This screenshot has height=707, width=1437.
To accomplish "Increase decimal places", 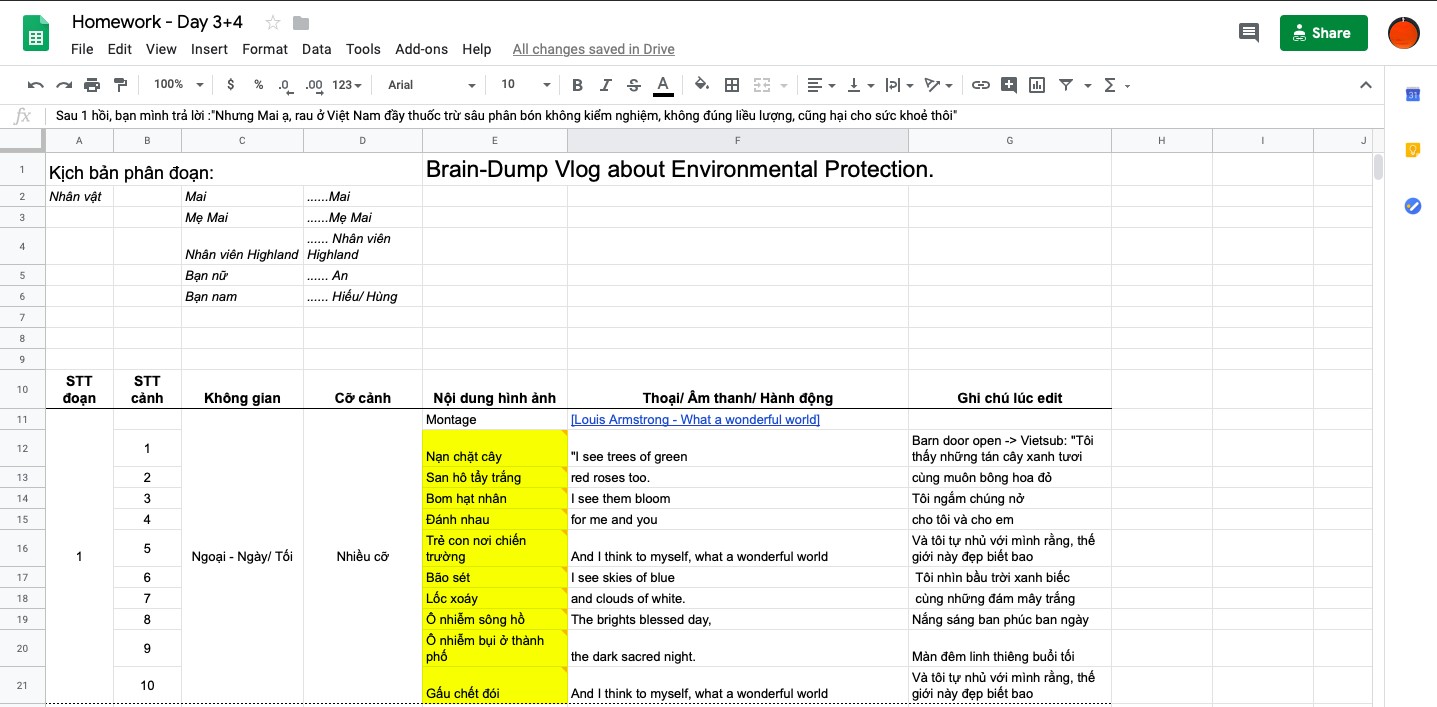I will click(x=313, y=85).
